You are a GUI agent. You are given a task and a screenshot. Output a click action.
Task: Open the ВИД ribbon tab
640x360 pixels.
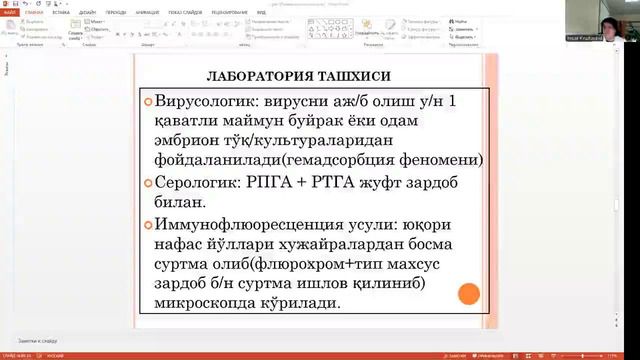(x=261, y=13)
